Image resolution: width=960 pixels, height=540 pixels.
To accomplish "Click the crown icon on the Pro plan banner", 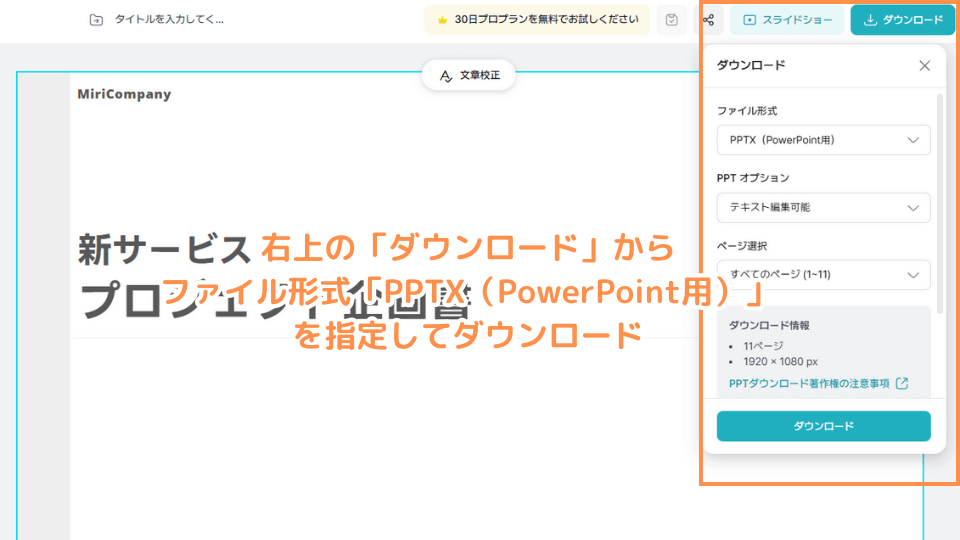I will 443,20.
